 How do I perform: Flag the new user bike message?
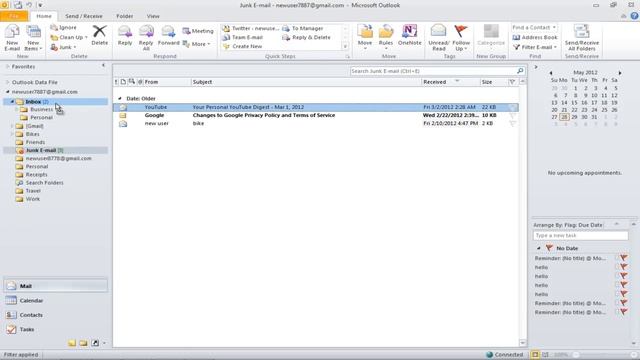coord(513,124)
